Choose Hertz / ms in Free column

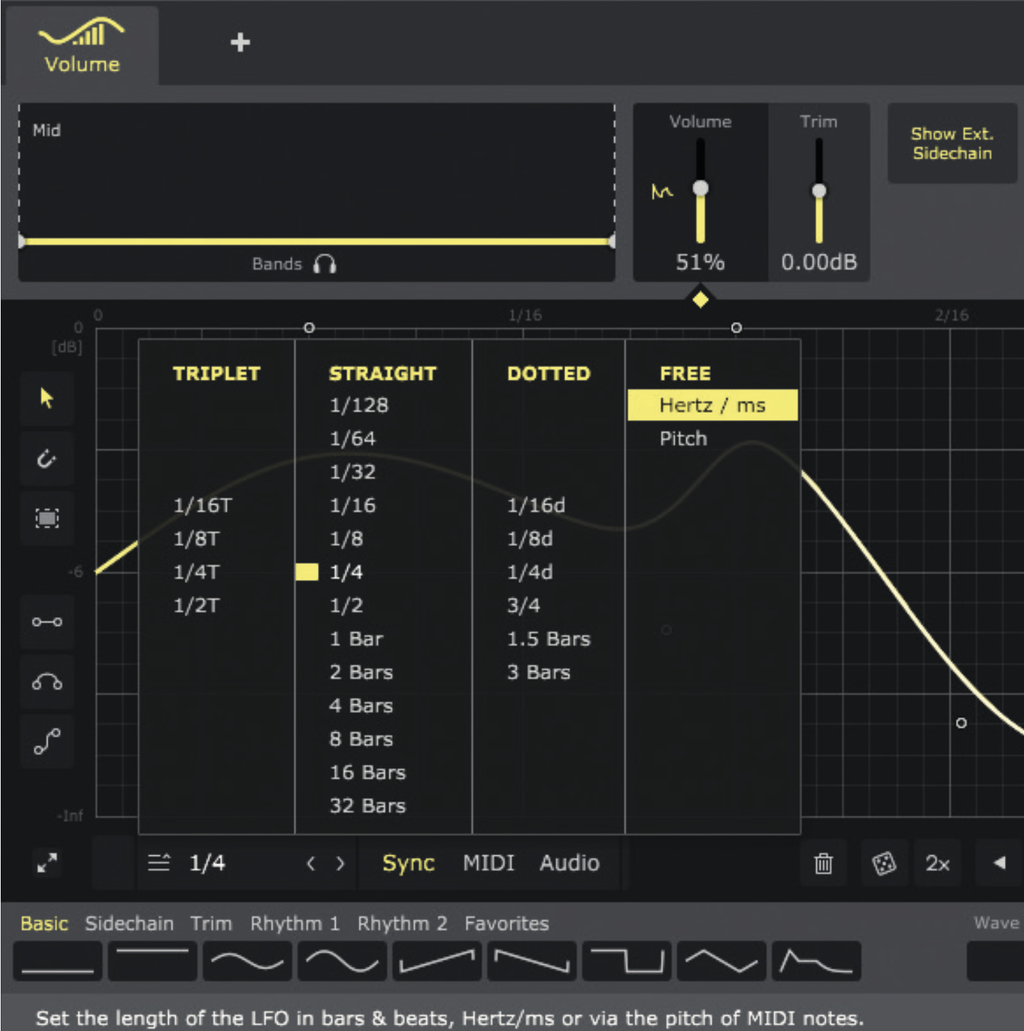click(713, 405)
